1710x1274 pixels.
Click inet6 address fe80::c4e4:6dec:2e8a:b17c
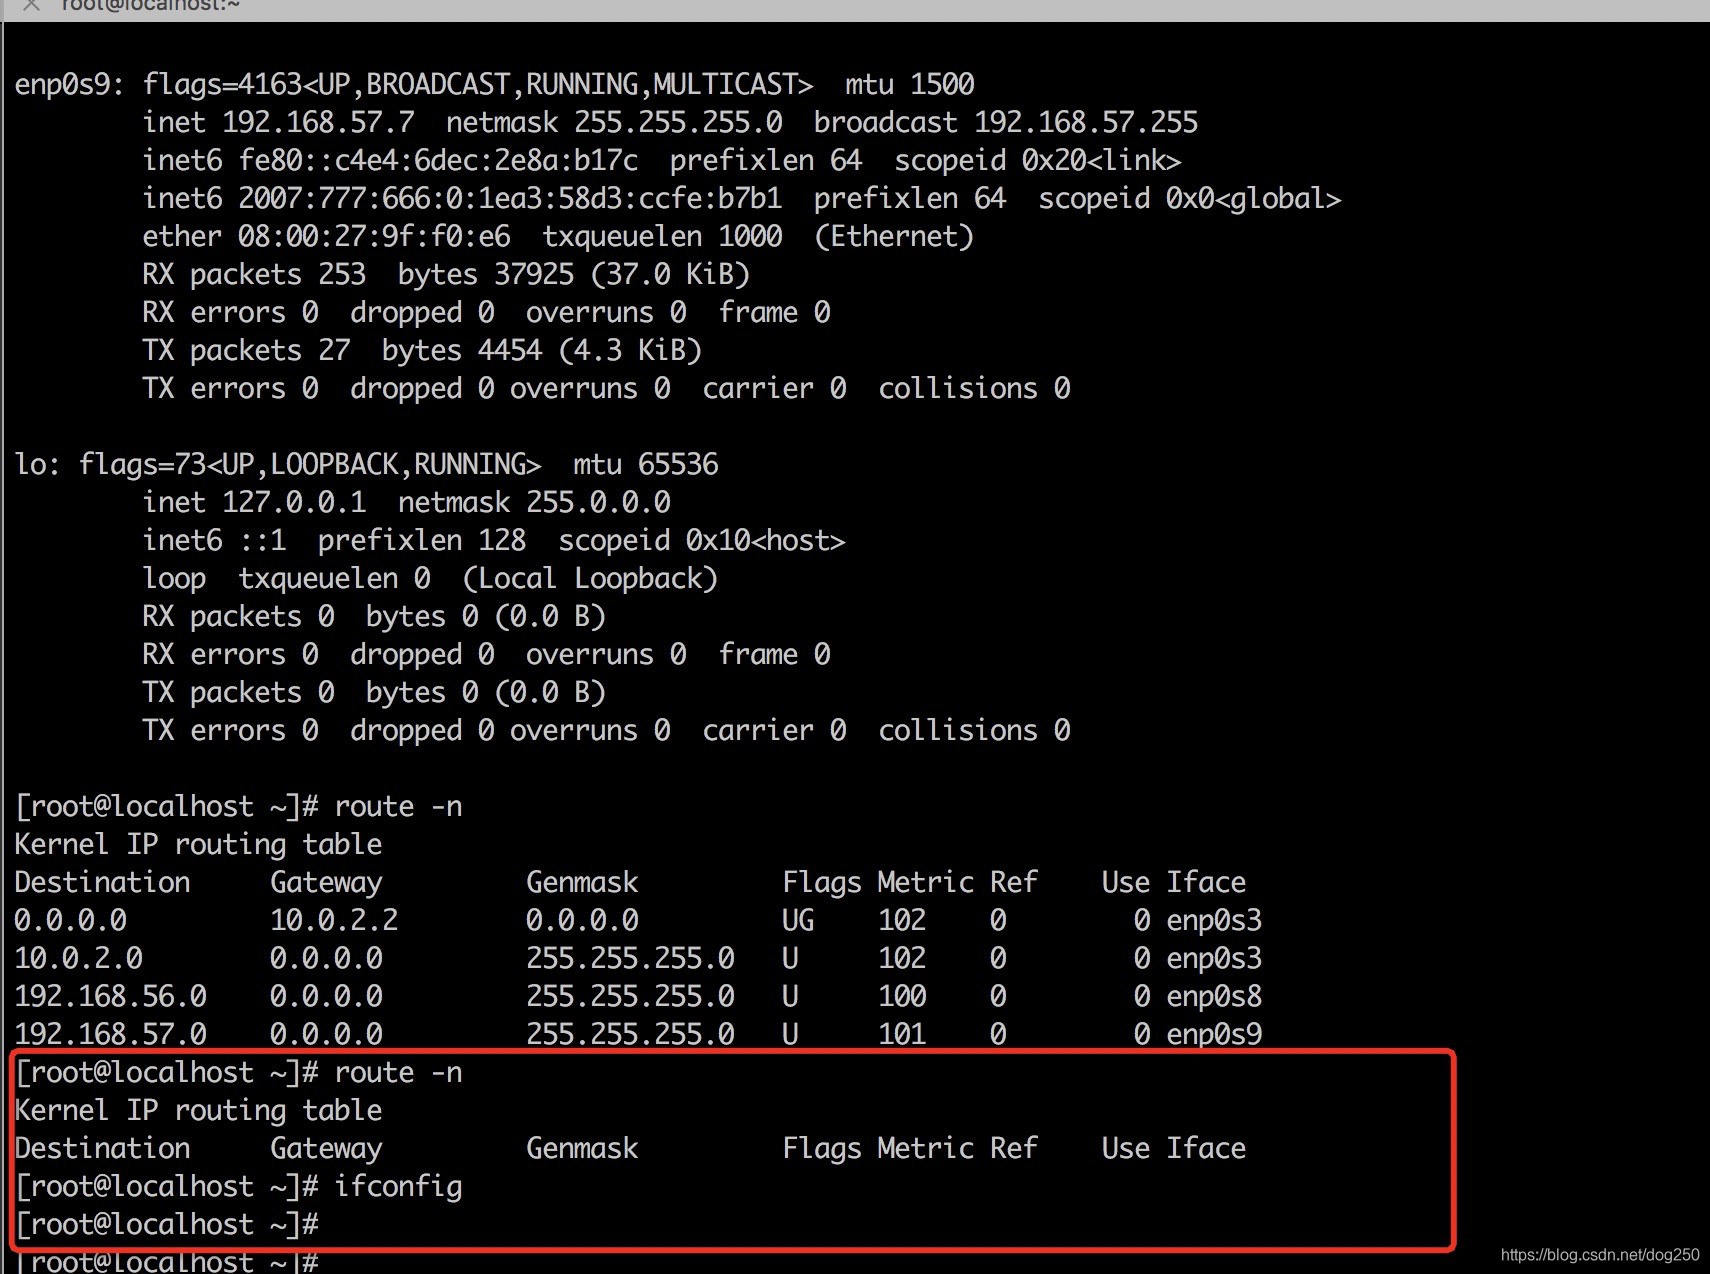click(x=438, y=161)
